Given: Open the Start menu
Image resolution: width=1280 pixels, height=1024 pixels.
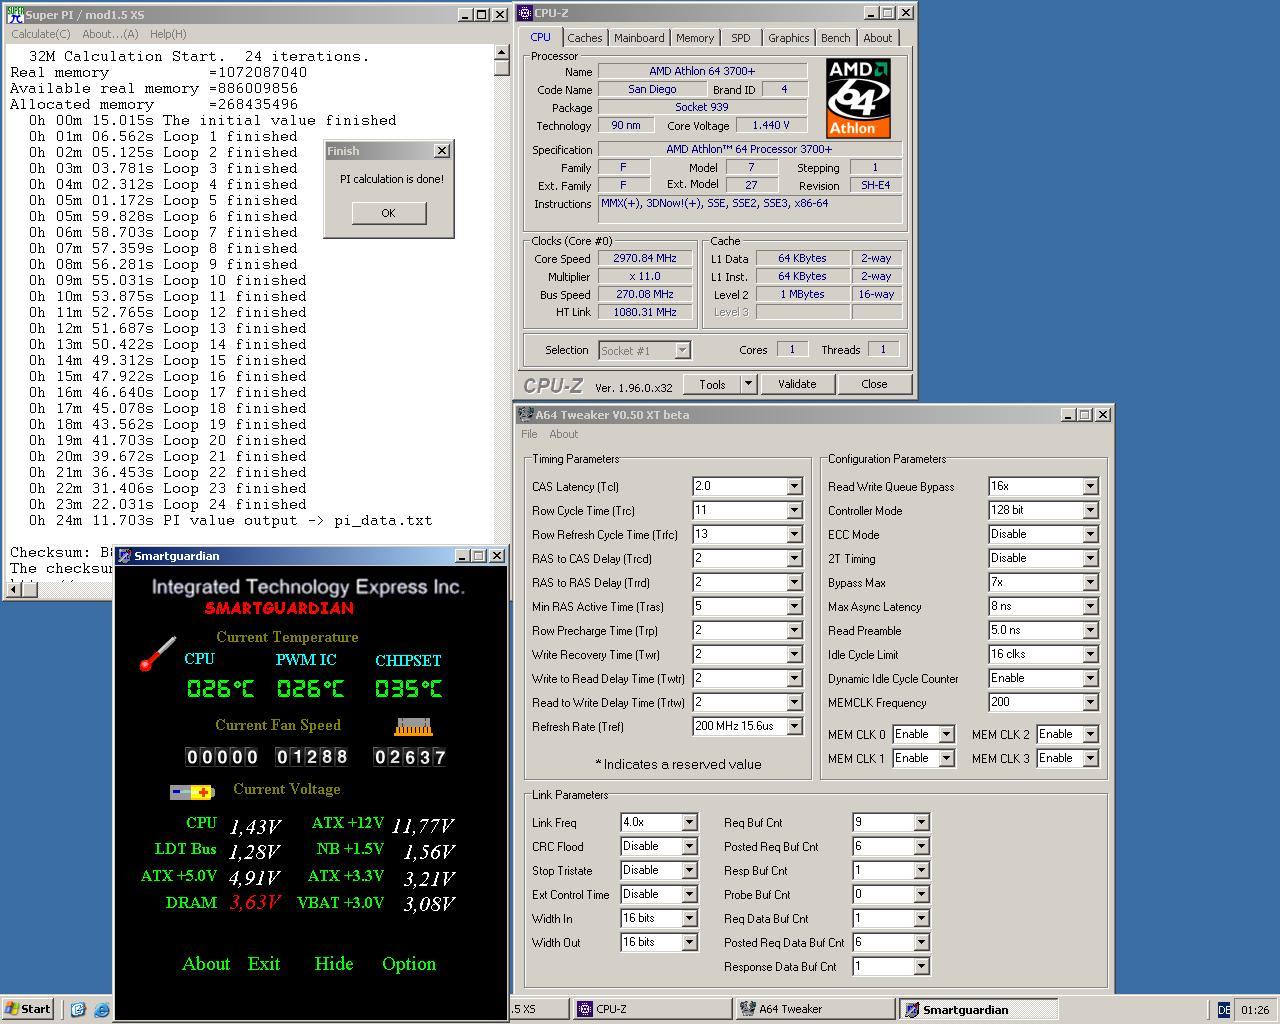Looking at the screenshot, I should pyautogui.click(x=28, y=1009).
